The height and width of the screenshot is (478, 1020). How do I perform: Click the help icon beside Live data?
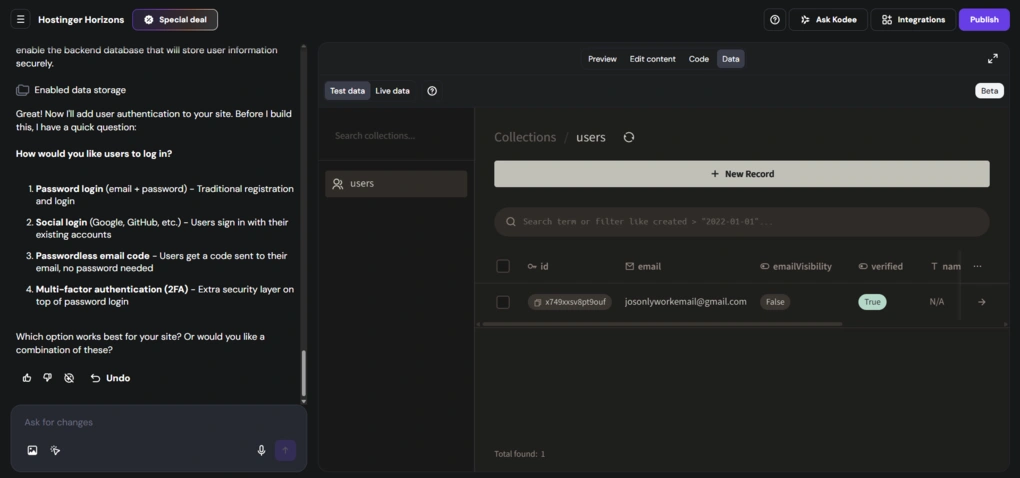tap(432, 91)
